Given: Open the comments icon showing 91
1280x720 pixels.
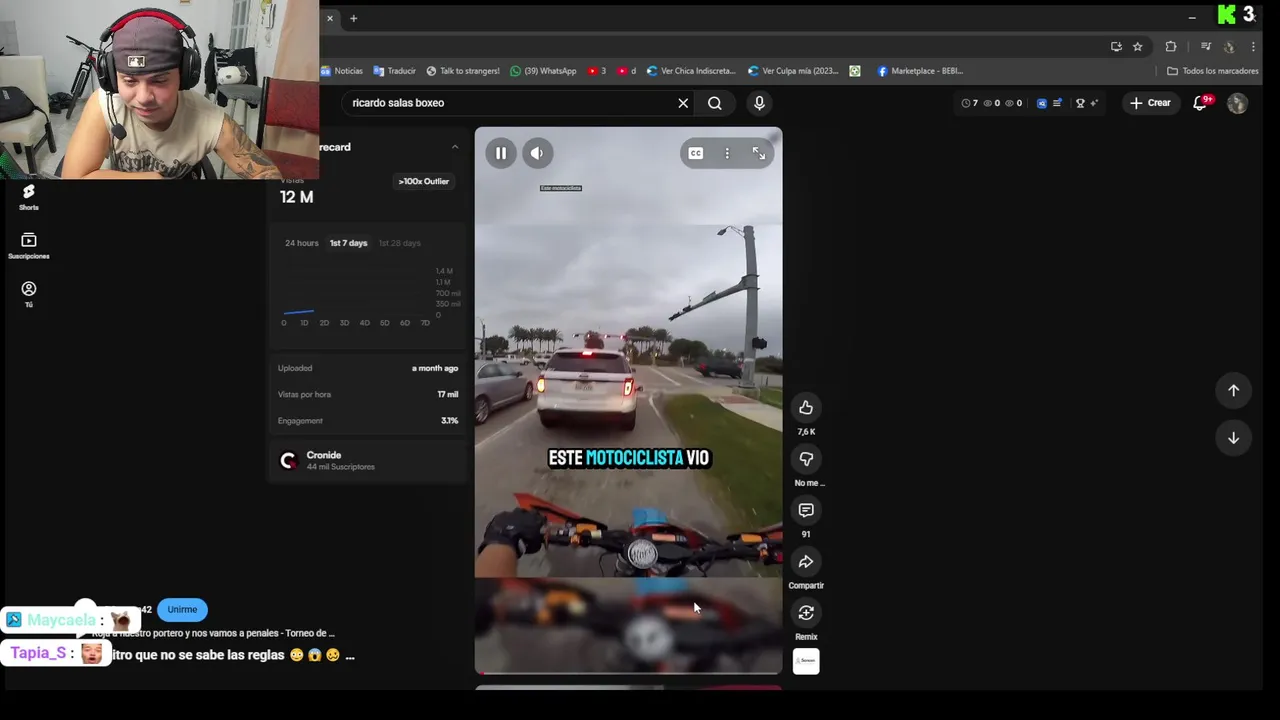Looking at the screenshot, I should tap(806, 510).
